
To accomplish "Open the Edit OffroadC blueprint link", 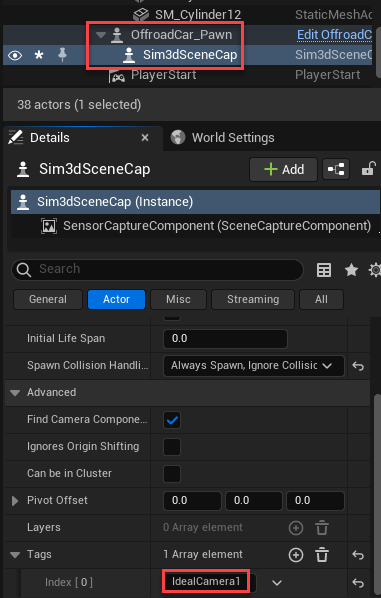I will coord(334,35).
